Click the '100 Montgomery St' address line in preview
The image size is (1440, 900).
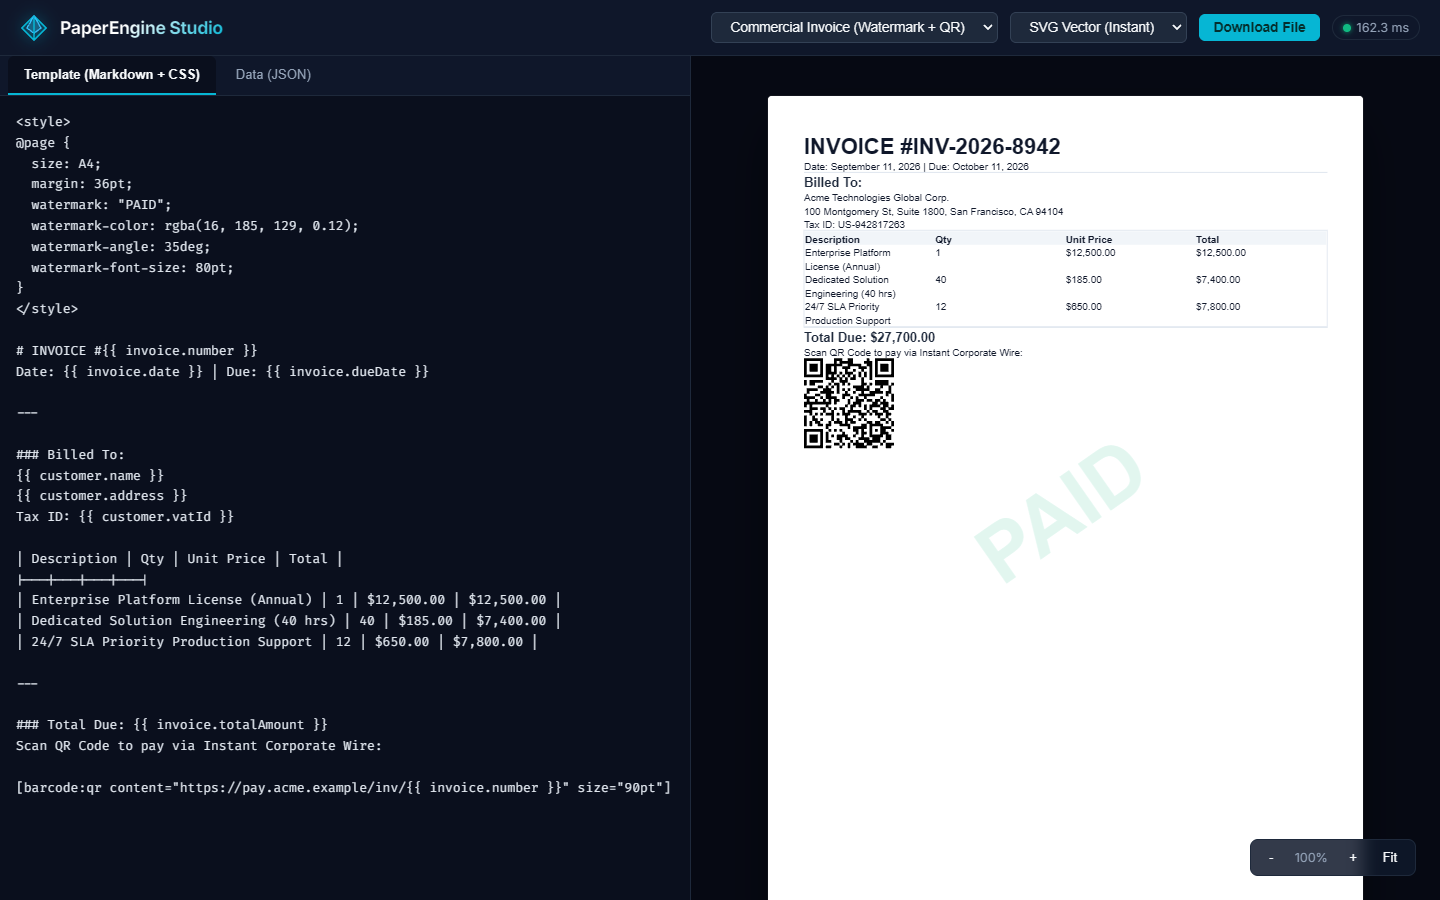pyautogui.click(x=933, y=212)
